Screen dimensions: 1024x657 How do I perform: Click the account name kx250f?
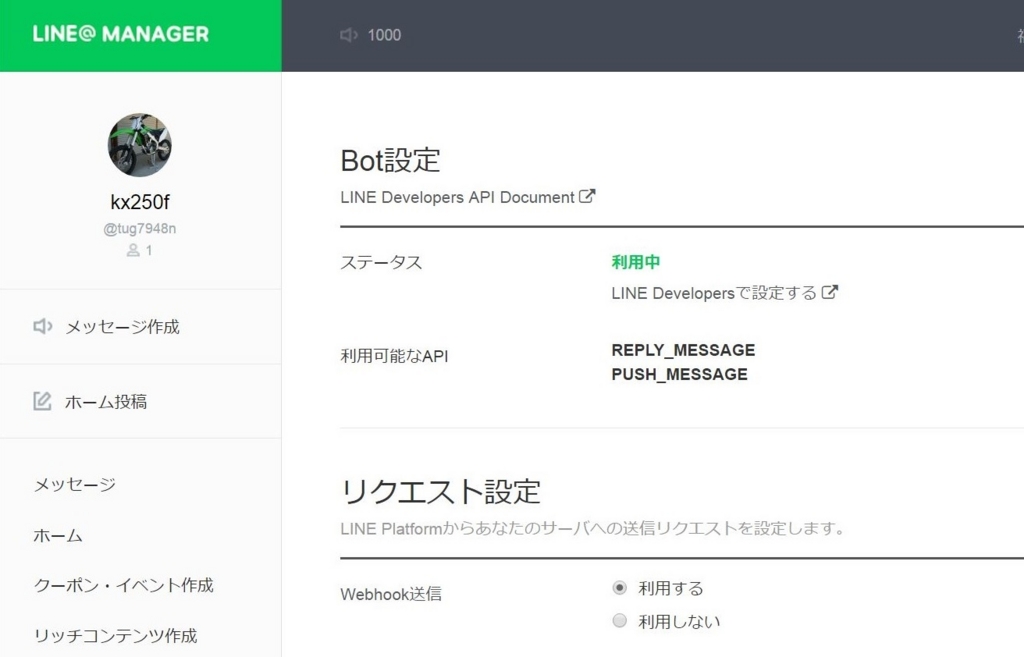(140, 202)
